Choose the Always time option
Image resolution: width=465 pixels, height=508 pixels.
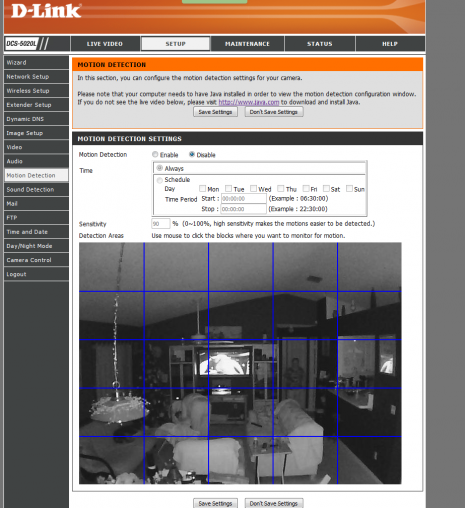click(160, 168)
